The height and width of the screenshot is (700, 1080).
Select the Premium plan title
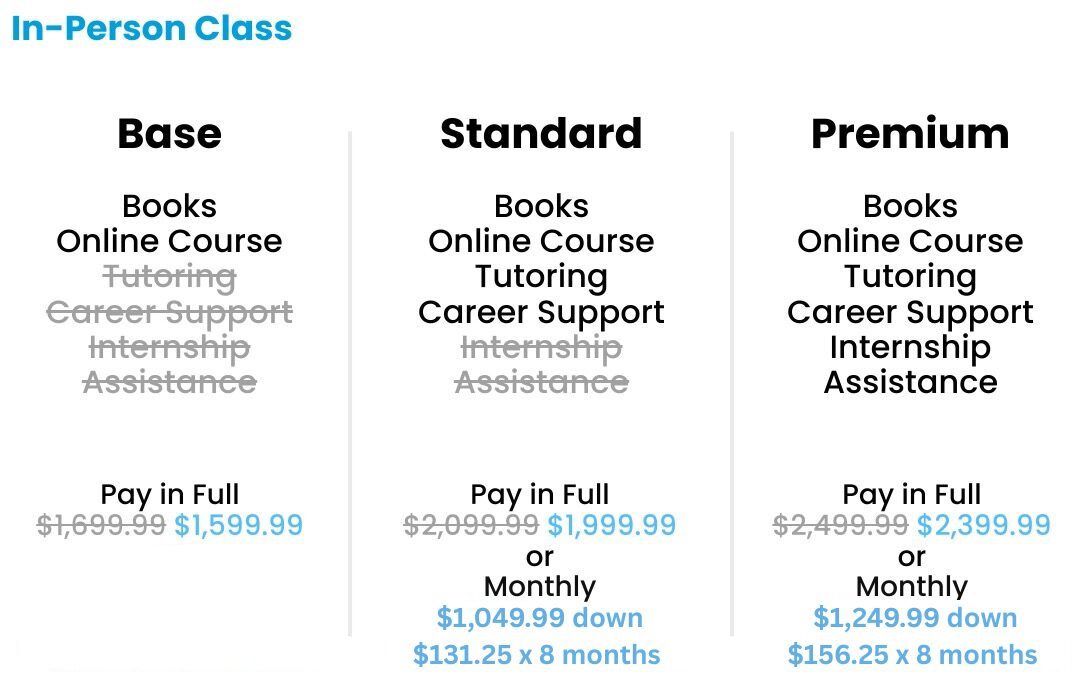click(910, 134)
